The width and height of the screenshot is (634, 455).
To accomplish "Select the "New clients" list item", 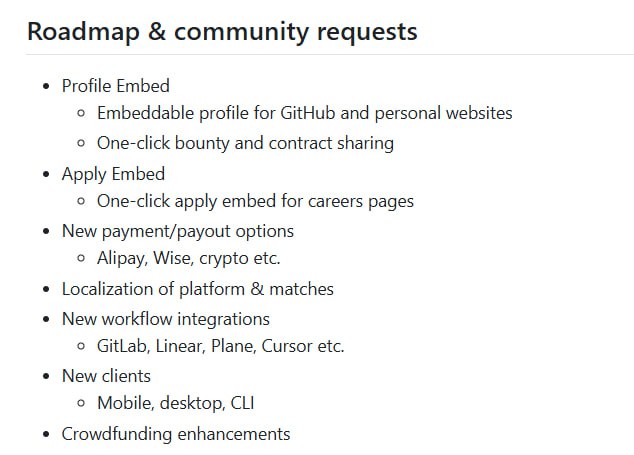I will (106, 376).
